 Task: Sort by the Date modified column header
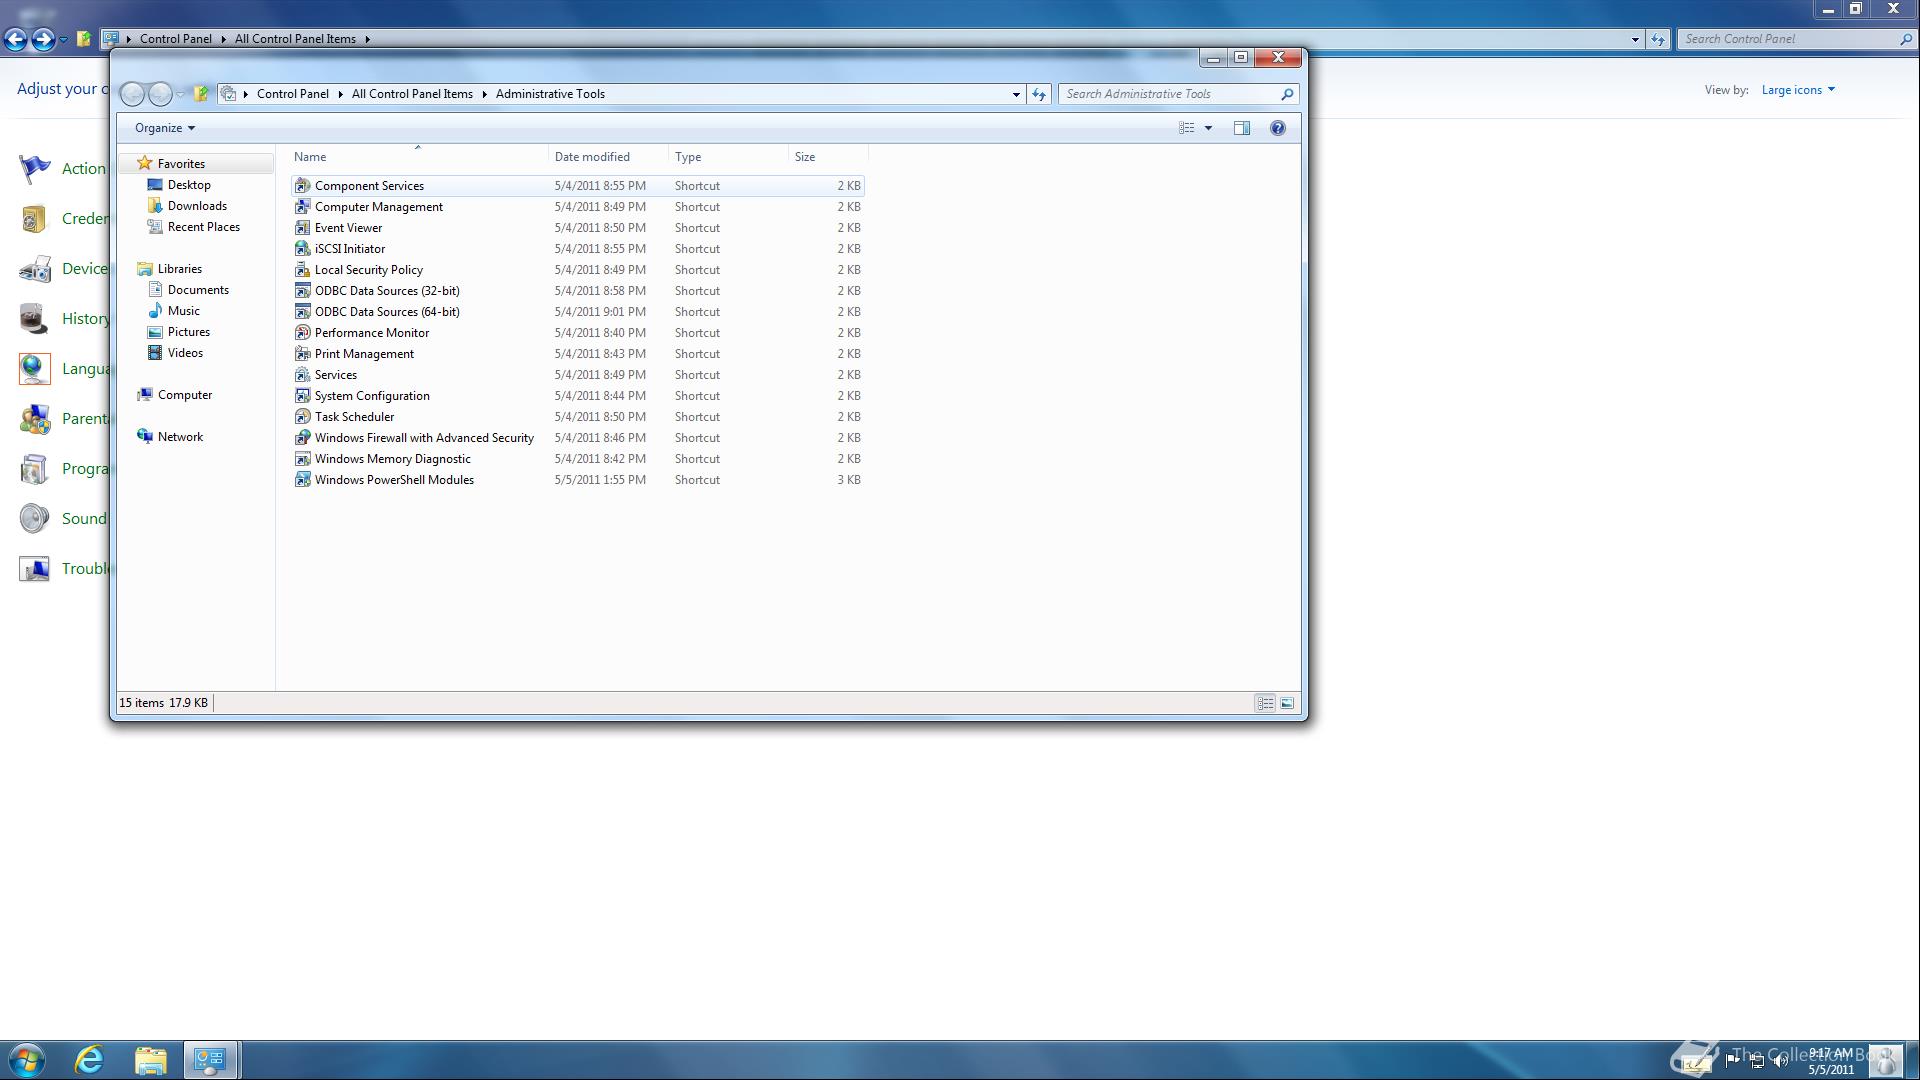608,157
